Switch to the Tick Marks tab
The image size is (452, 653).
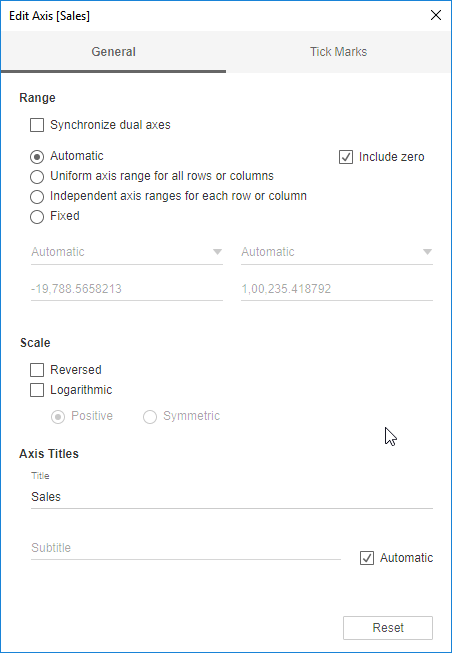[338, 52]
